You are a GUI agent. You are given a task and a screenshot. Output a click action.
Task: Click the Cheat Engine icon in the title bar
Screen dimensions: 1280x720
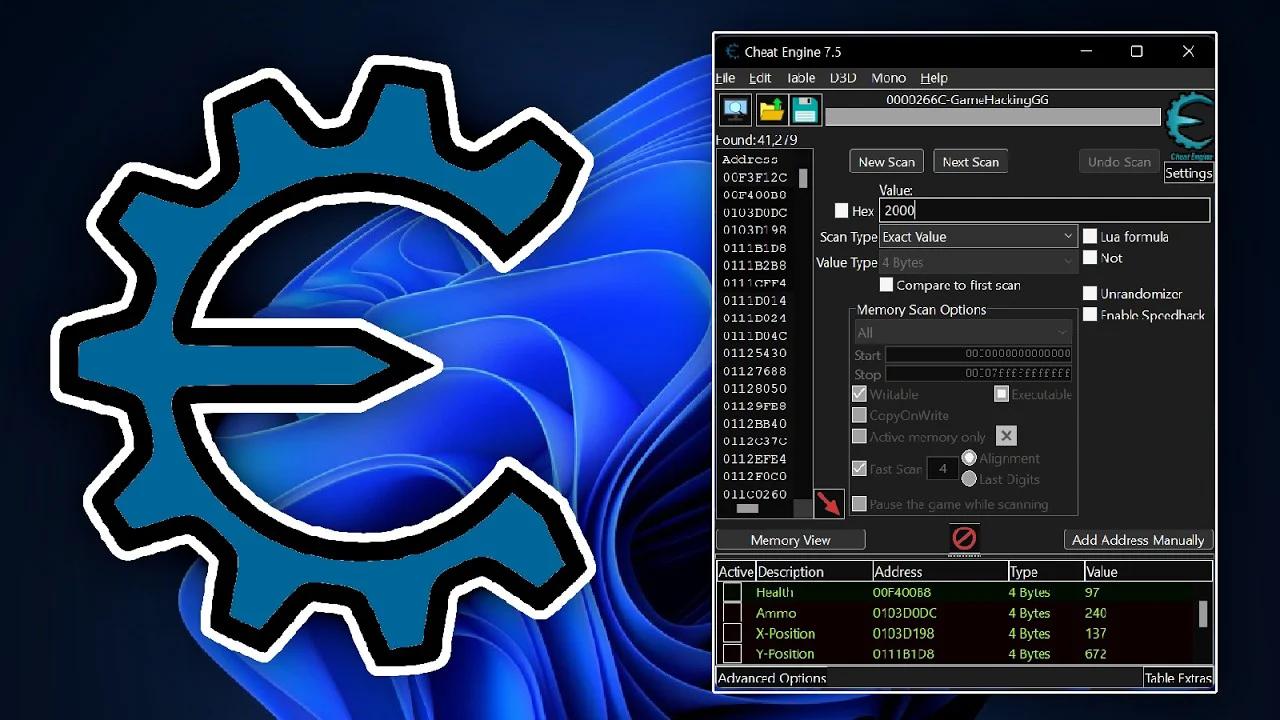point(731,51)
